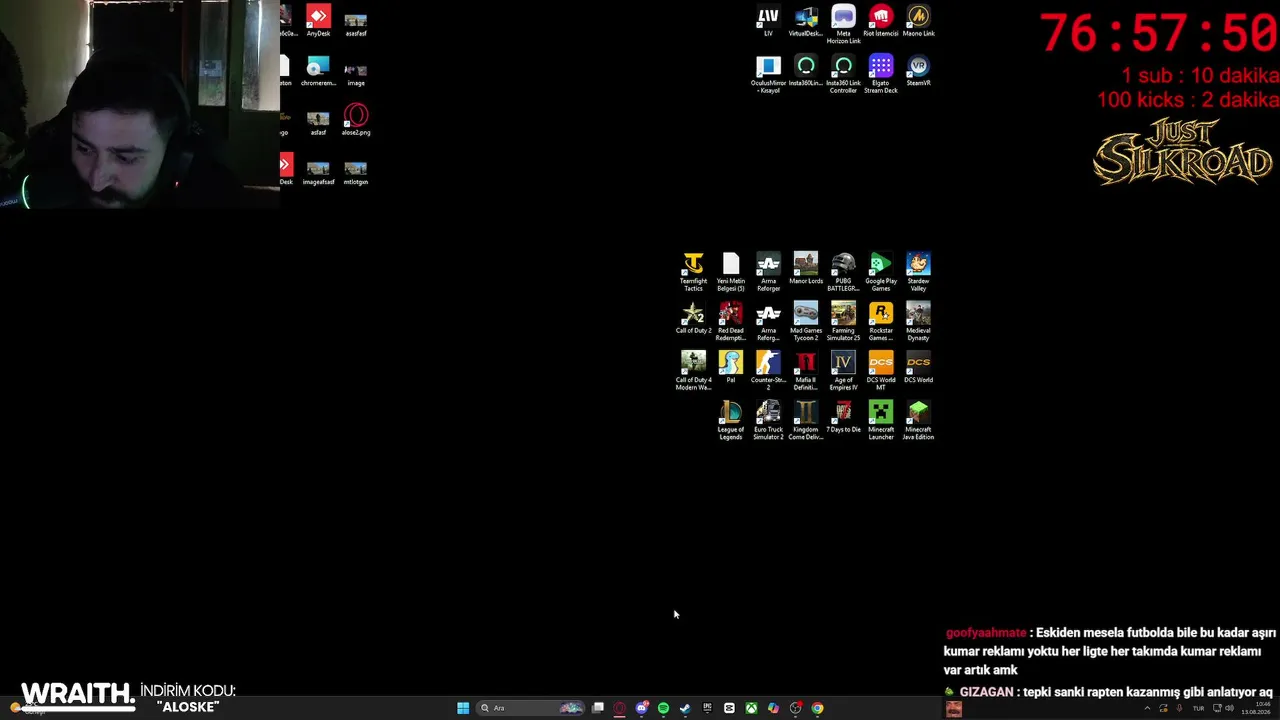Launch Call of Duty 4 Modern Warfare
Viewport: 1280px width, 720px height.
coord(693,371)
